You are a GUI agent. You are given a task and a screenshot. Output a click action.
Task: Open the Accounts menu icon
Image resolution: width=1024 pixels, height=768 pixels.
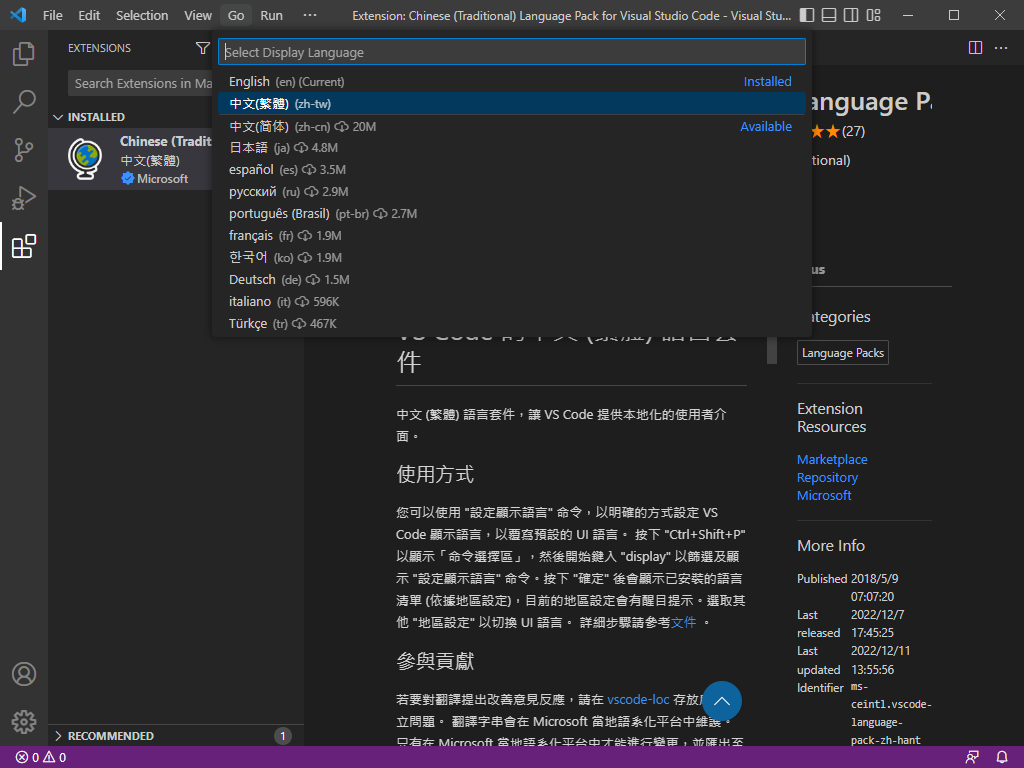coord(24,674)
